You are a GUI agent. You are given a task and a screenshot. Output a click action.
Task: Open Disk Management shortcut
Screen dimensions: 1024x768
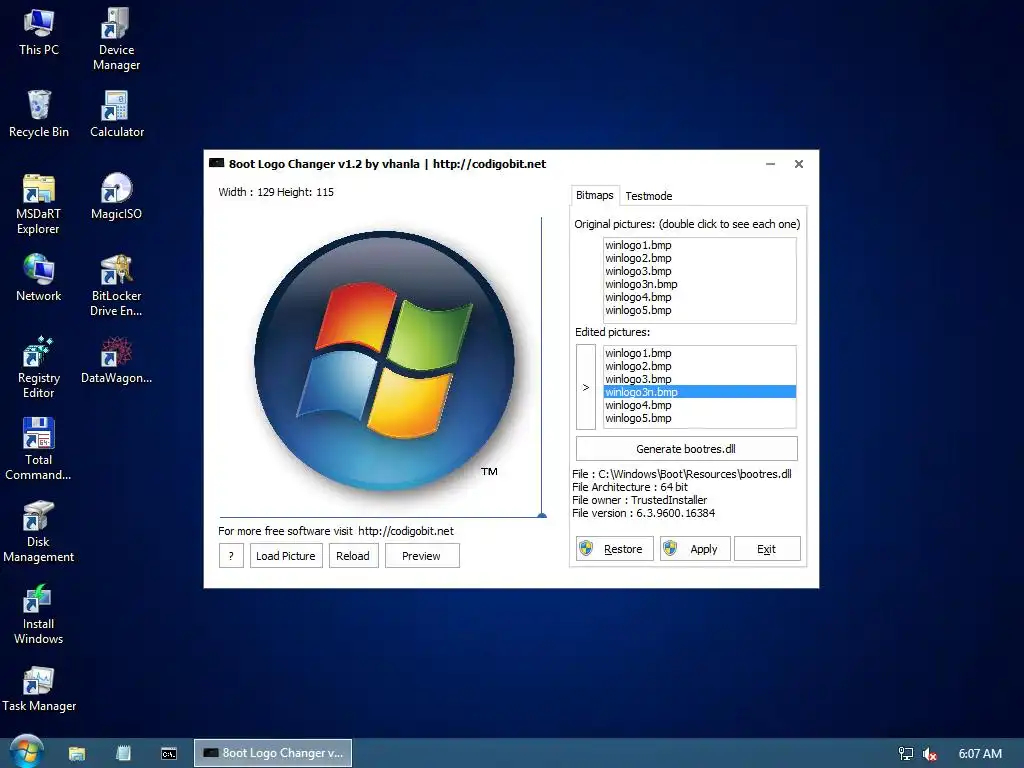tap(39, 532)
